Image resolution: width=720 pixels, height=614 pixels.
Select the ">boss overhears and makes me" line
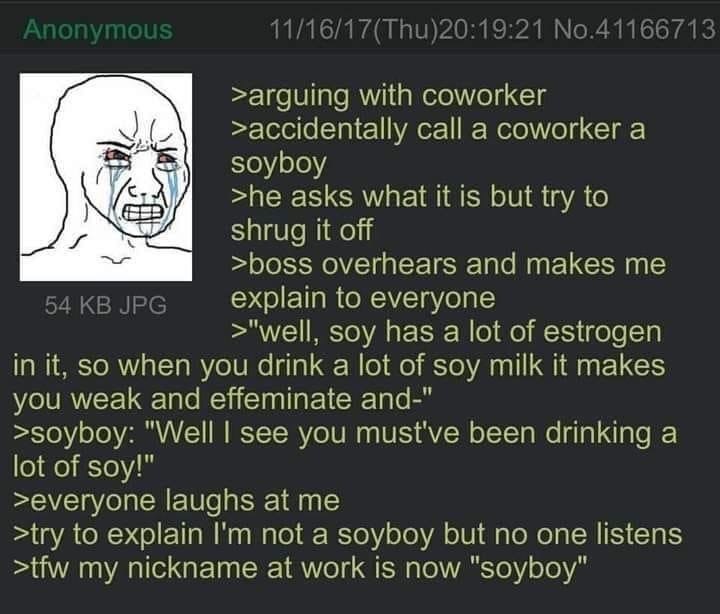pos(448,265)
